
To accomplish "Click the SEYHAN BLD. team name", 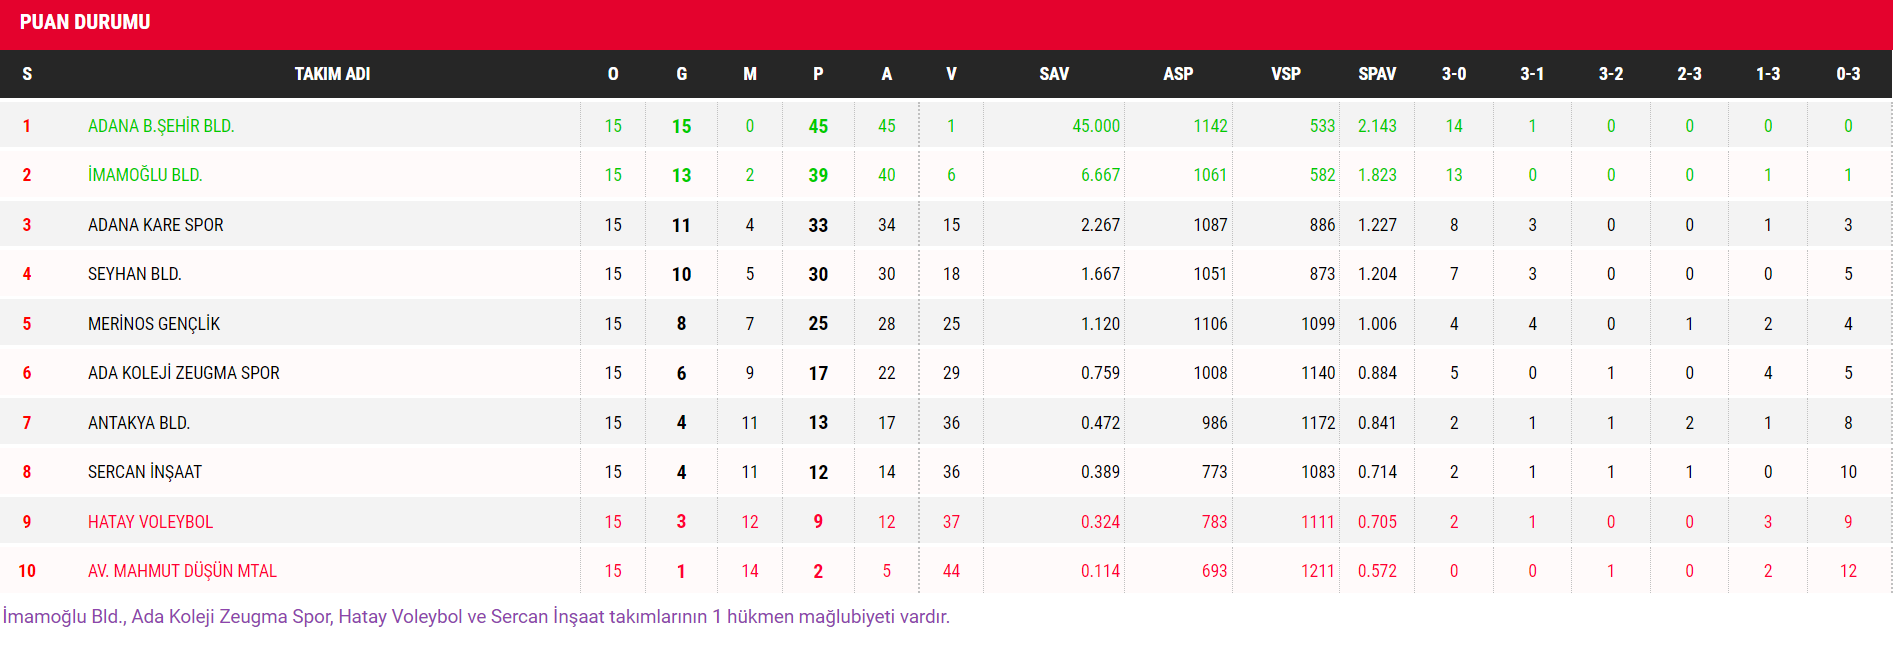I will 135,274.
